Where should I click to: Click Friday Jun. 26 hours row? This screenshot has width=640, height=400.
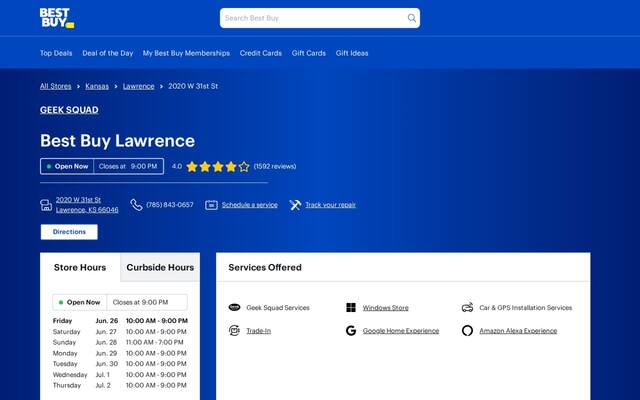point(120,321)
